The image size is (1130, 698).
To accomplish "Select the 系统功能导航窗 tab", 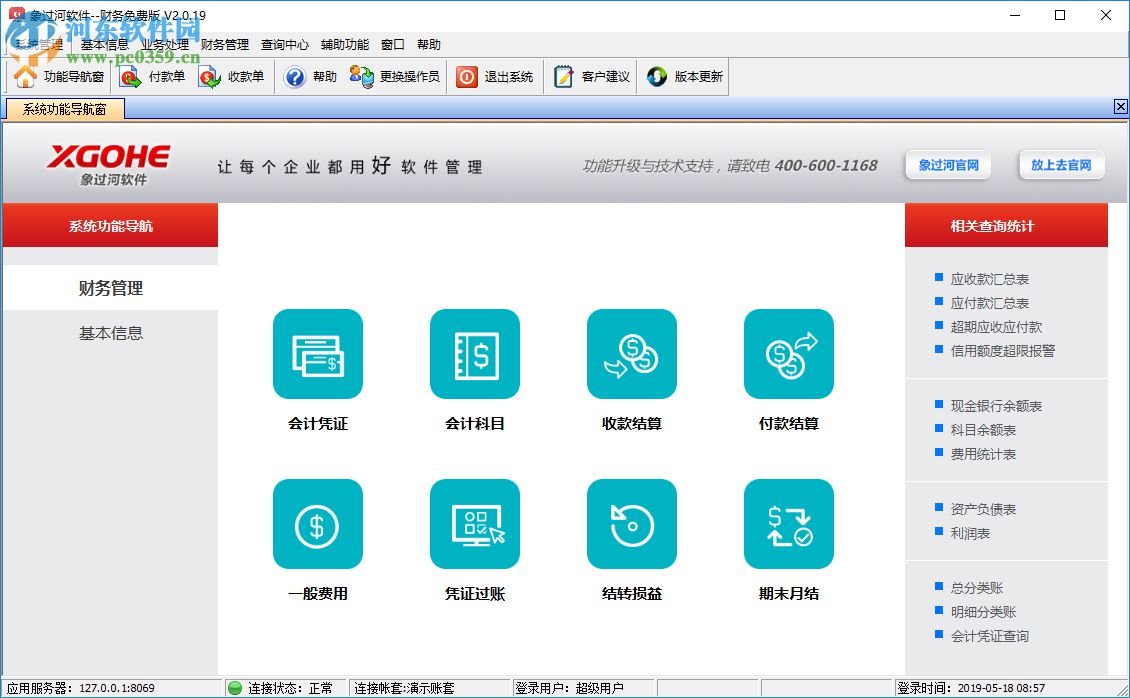I will tap(63, 107).
